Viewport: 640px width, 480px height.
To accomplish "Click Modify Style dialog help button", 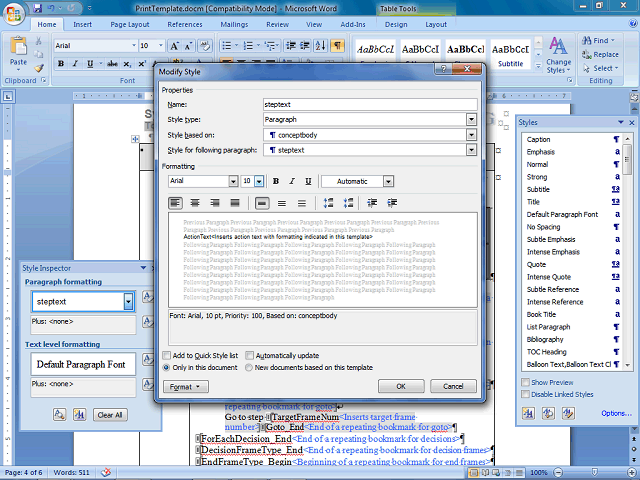I will 443,69.
